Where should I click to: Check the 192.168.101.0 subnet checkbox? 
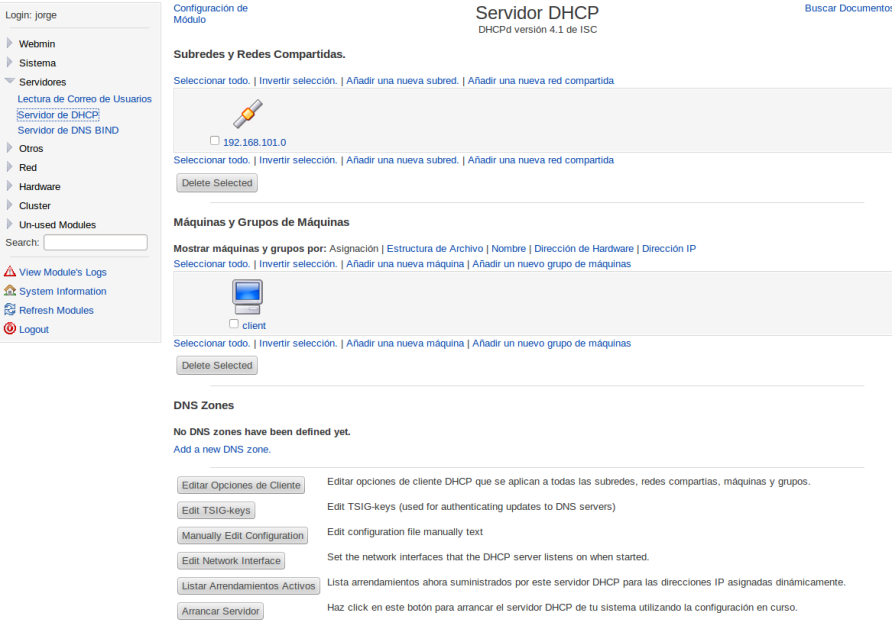pyautogui.click(x=214, y=141)
